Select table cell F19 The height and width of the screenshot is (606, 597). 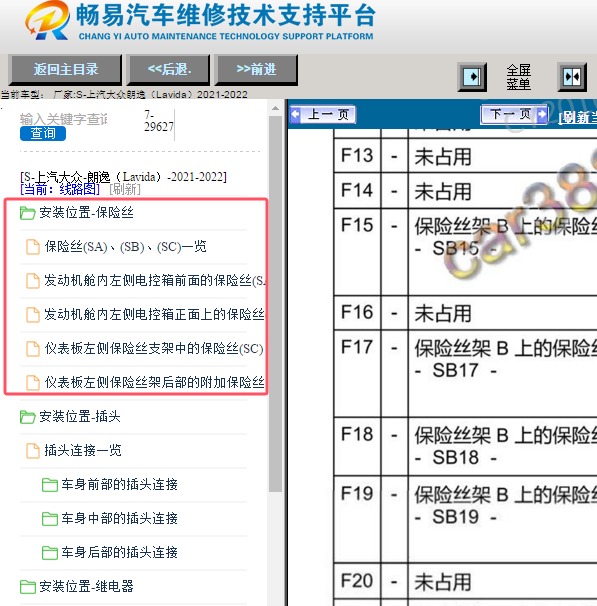(357, 519)
